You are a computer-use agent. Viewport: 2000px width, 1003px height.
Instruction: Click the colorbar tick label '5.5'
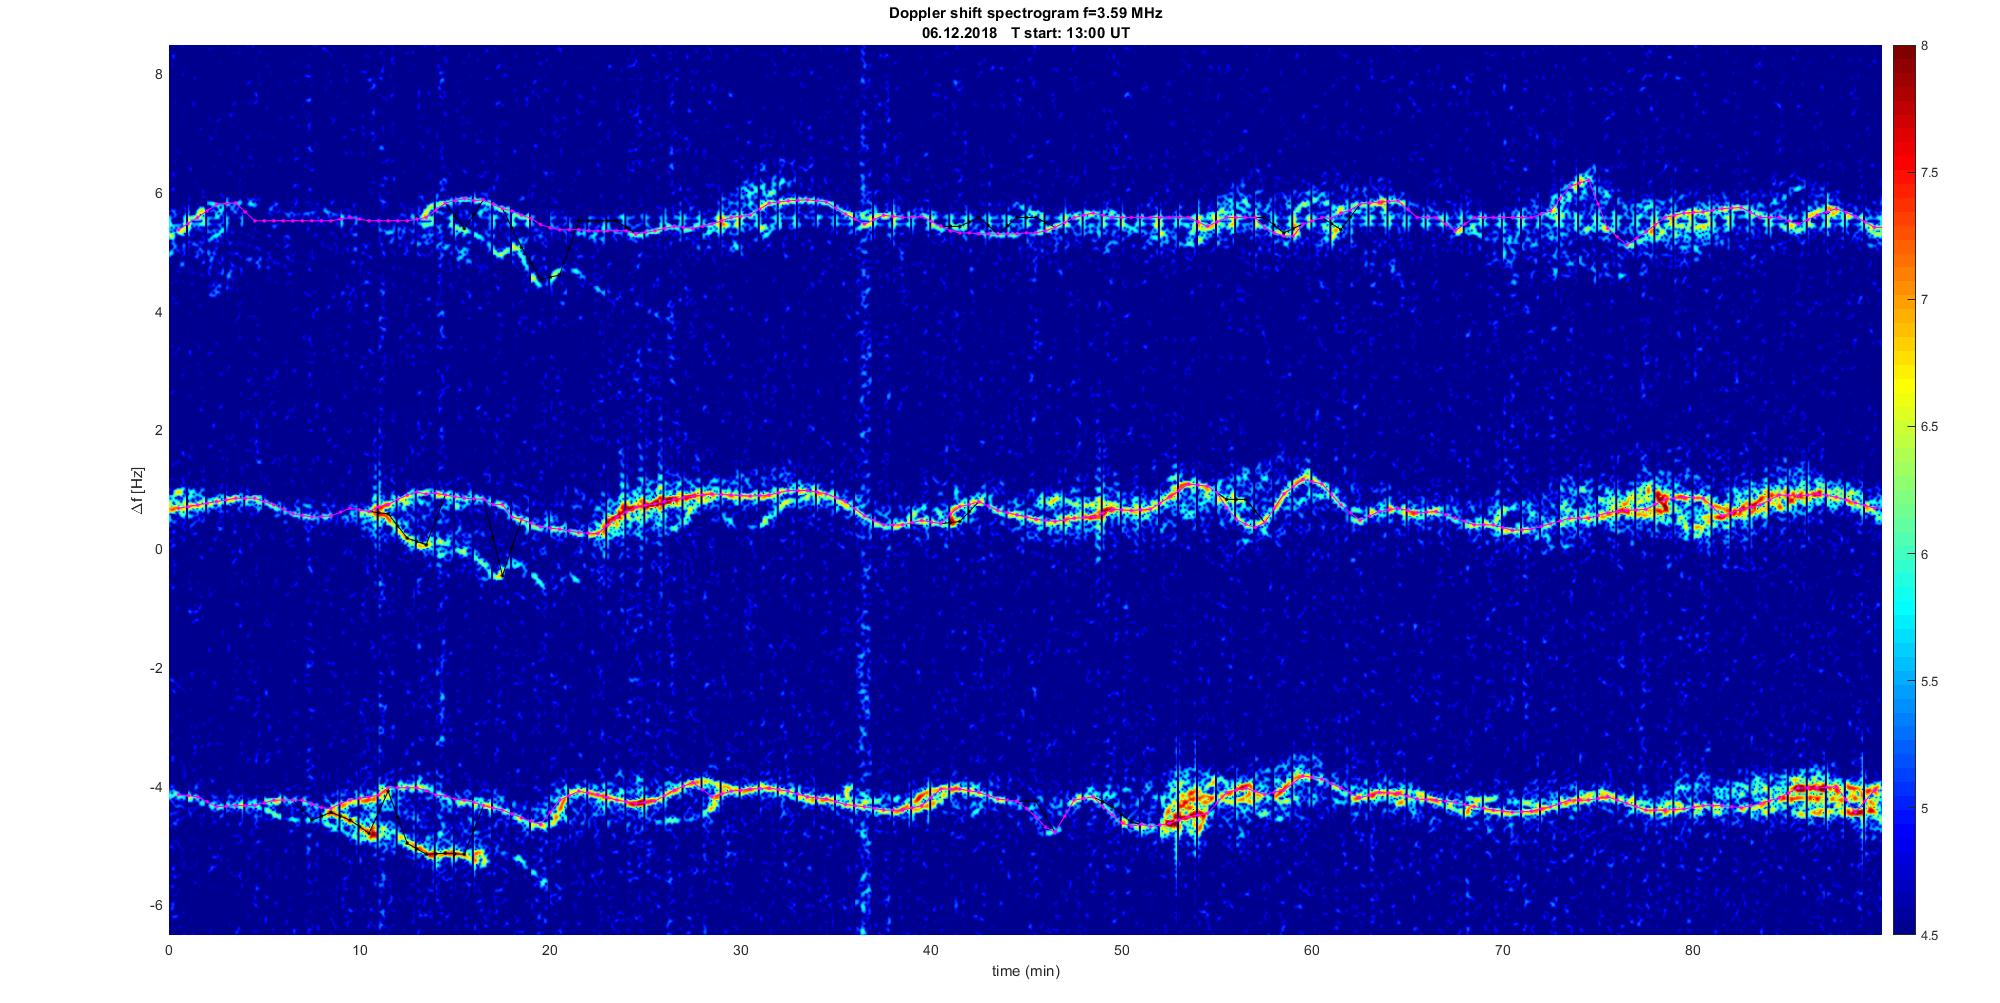pyautogui.click(x=1930, y=682)
